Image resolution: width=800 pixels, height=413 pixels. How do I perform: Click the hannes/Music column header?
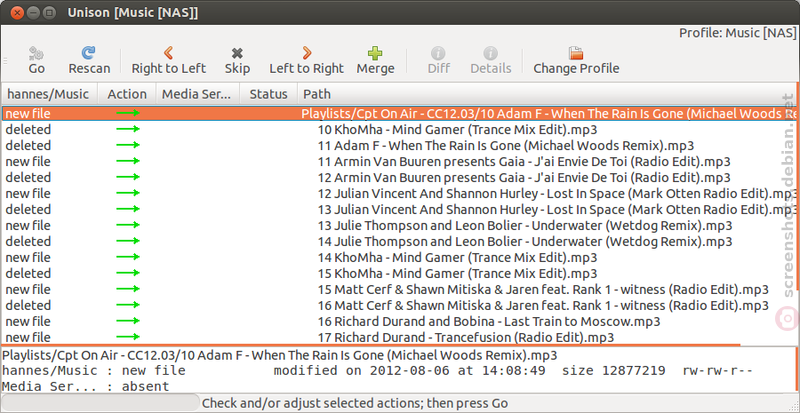48,94
